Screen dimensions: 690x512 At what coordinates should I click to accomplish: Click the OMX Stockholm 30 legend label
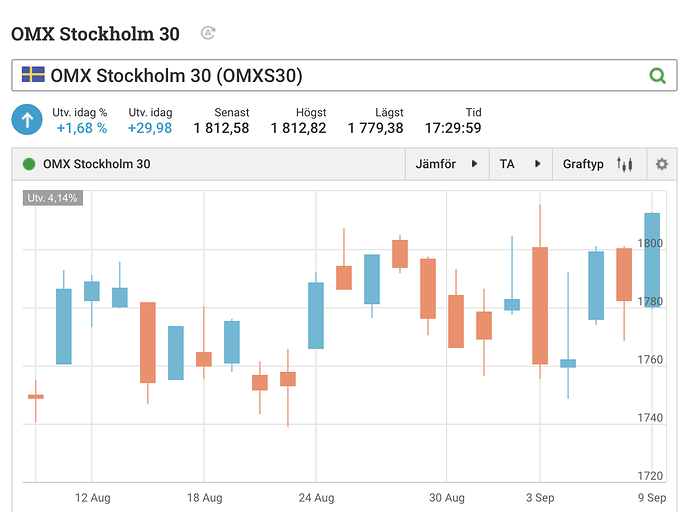pos(96,164)
